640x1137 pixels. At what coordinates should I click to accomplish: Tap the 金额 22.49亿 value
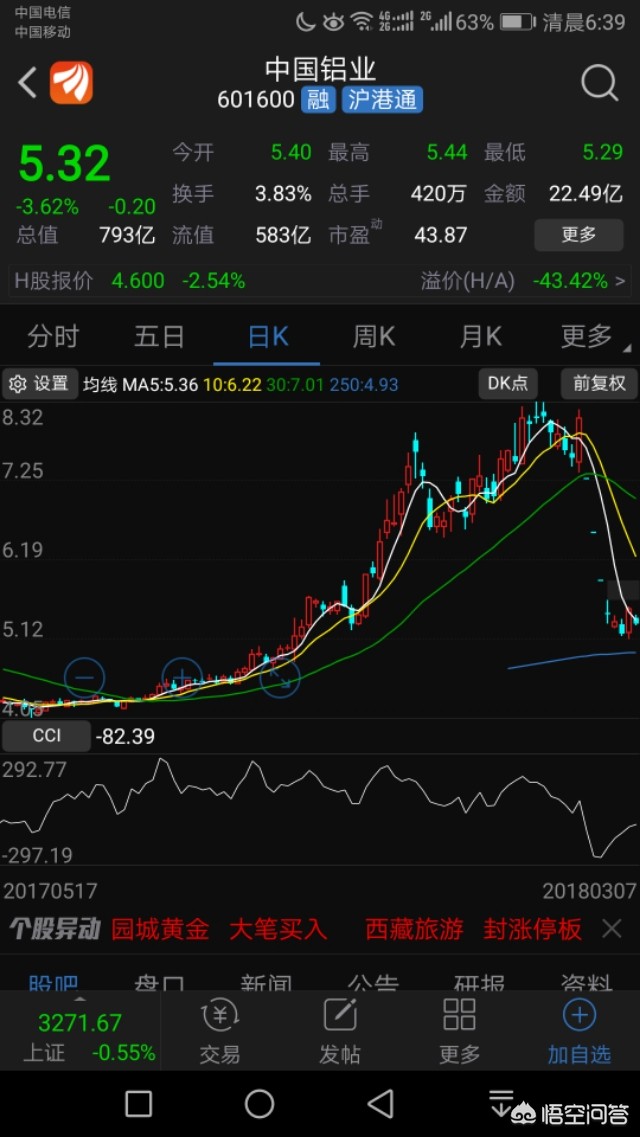click(x=584, y=194)
